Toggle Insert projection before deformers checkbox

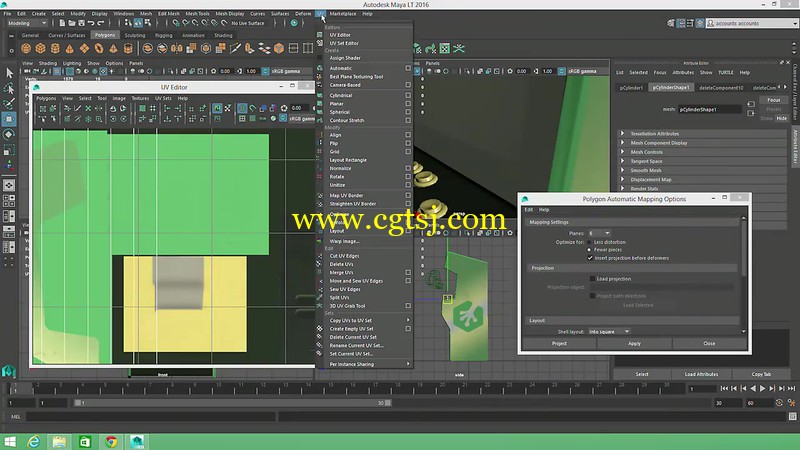click(590, 258)
